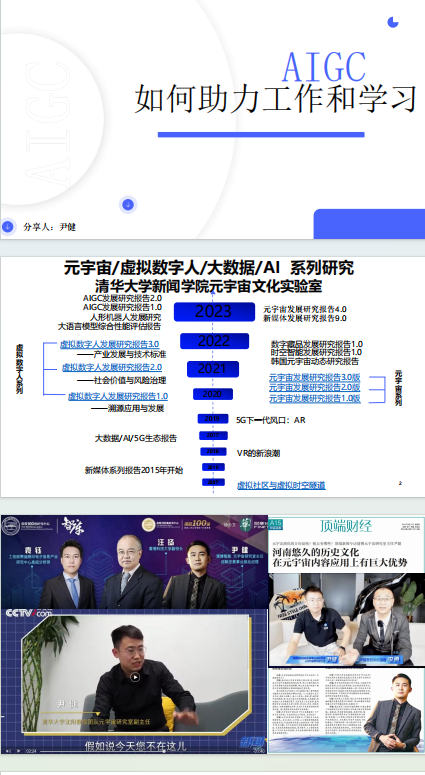Click the video progress bar

[143, 751]
